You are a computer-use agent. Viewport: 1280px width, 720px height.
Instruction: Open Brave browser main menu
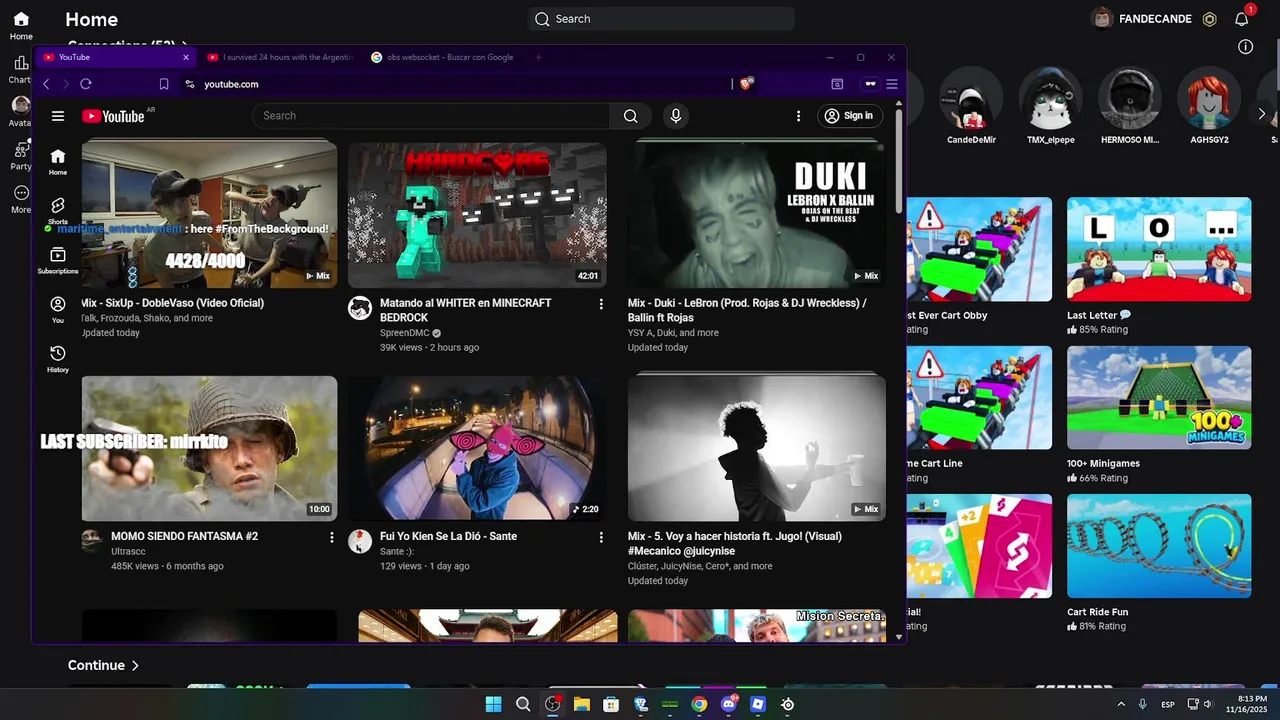[892, 84]
